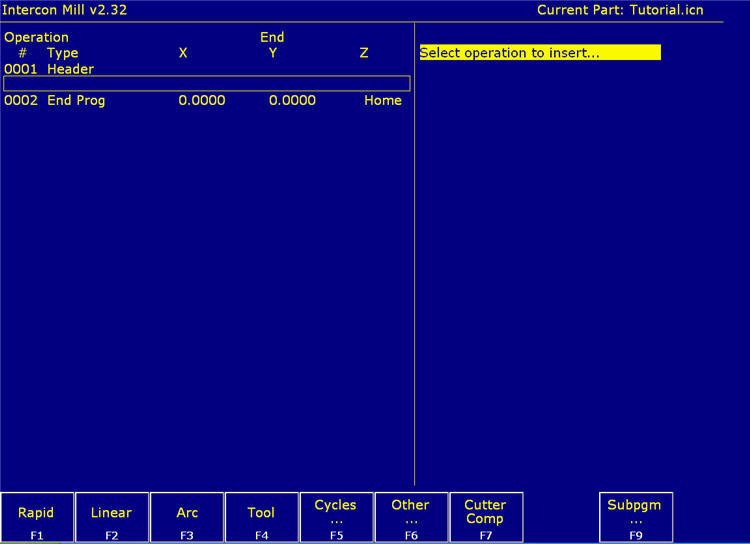
Task: Click End Prog's X value 0.0000
Action: (201, 100)
